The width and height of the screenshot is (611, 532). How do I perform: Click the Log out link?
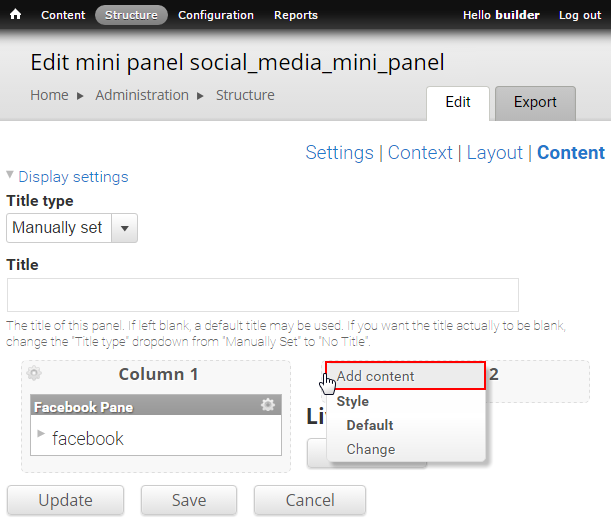coord(580,15)
